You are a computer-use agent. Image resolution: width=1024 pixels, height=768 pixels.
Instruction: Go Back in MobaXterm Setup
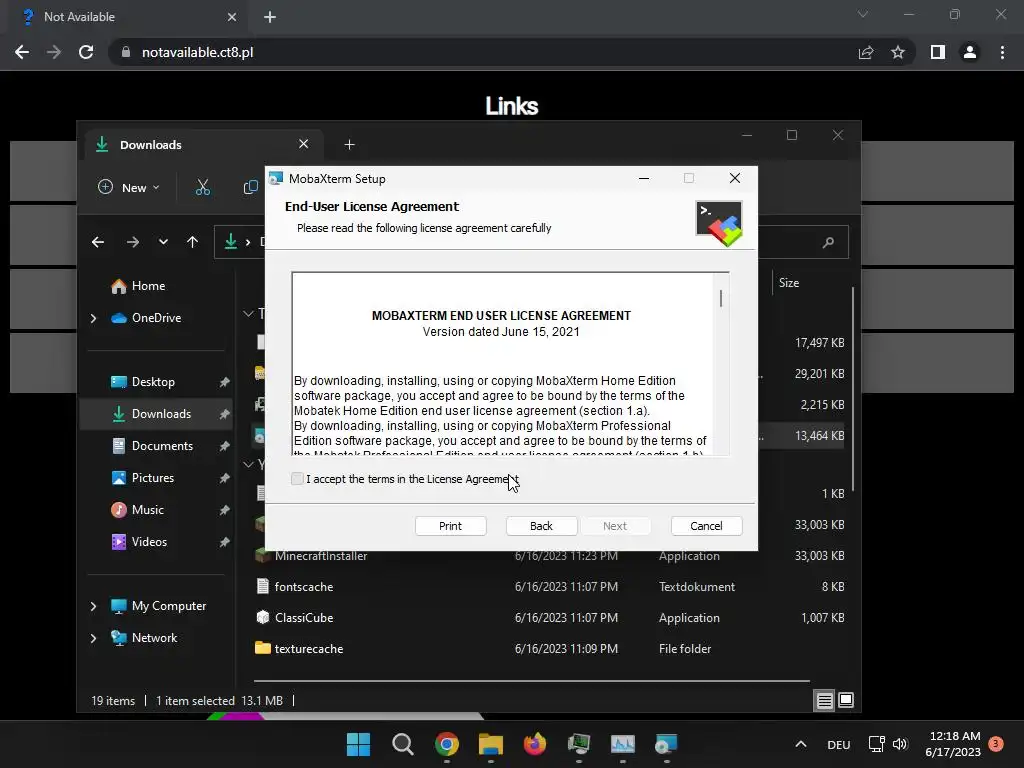click(541, 526)
